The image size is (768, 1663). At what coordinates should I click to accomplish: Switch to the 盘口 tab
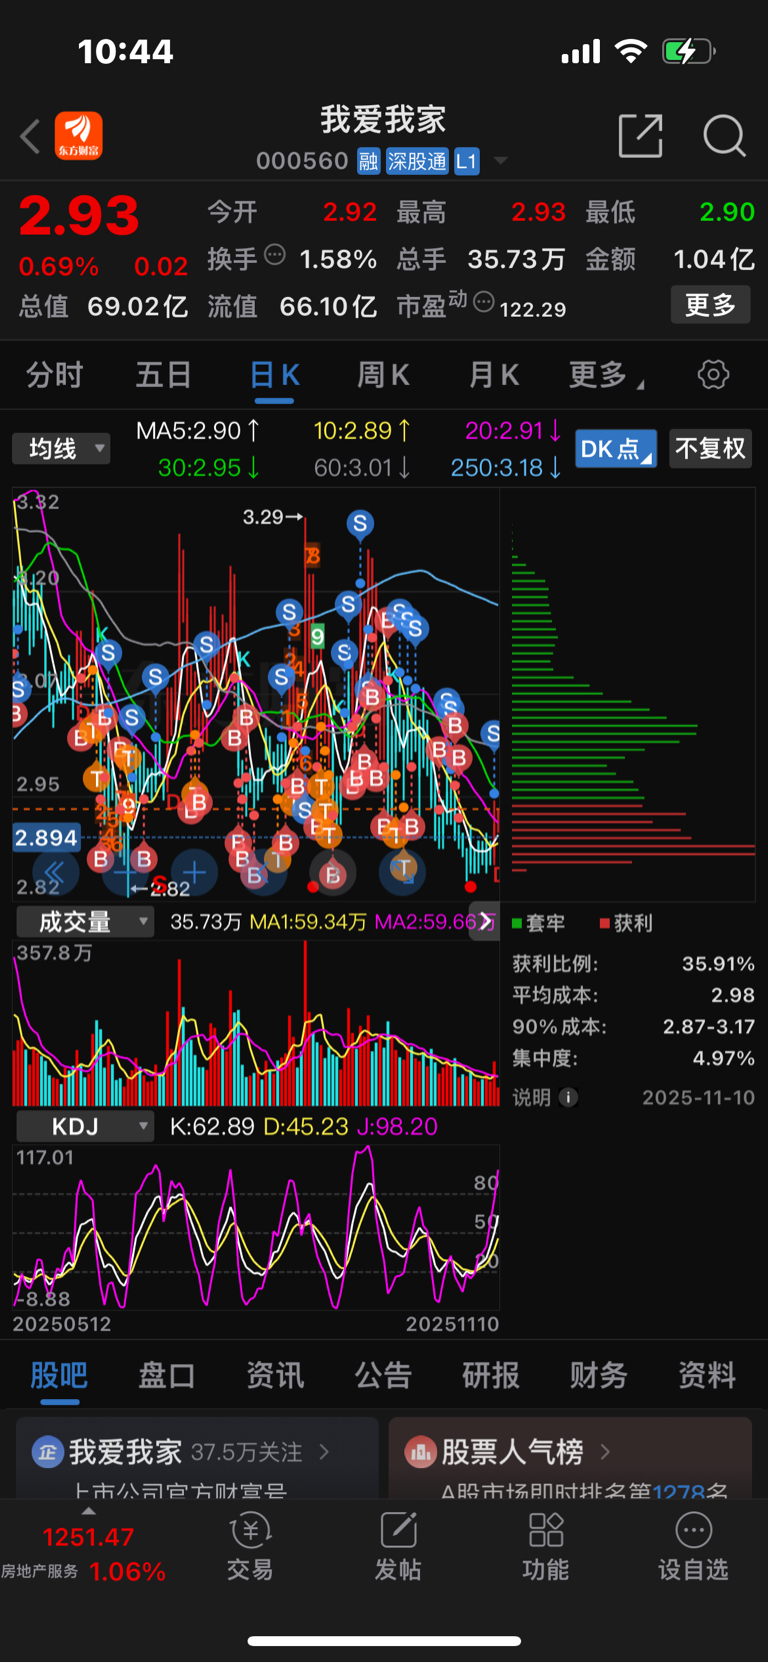[167, 1375]
